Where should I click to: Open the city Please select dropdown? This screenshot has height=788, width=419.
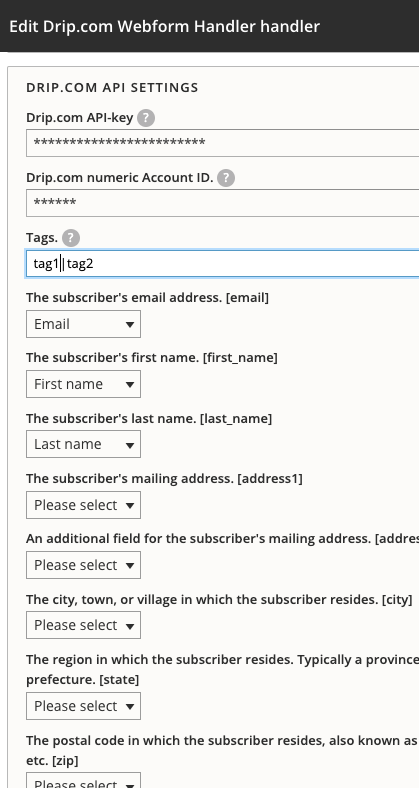[x=83, y=625]
